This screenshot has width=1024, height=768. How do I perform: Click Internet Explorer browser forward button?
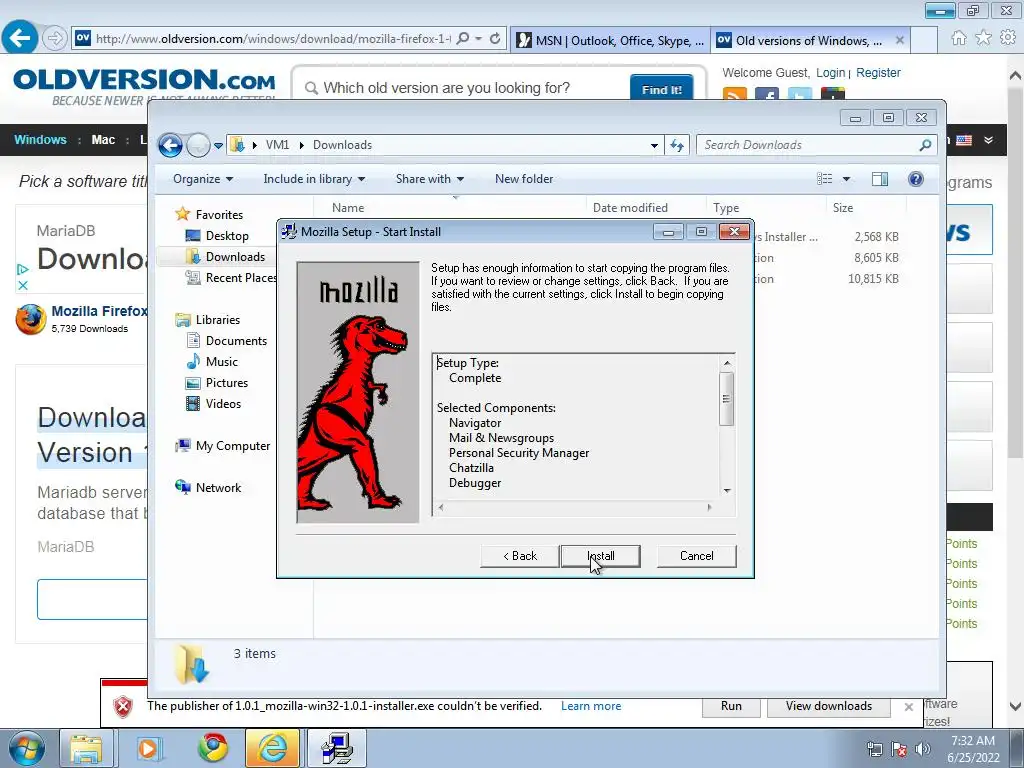(x=55, y=38)
